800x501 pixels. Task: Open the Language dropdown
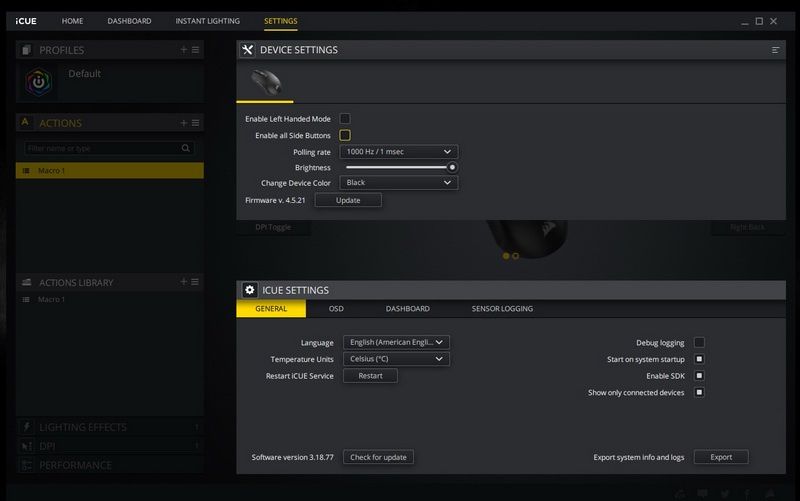coord(396,342)
